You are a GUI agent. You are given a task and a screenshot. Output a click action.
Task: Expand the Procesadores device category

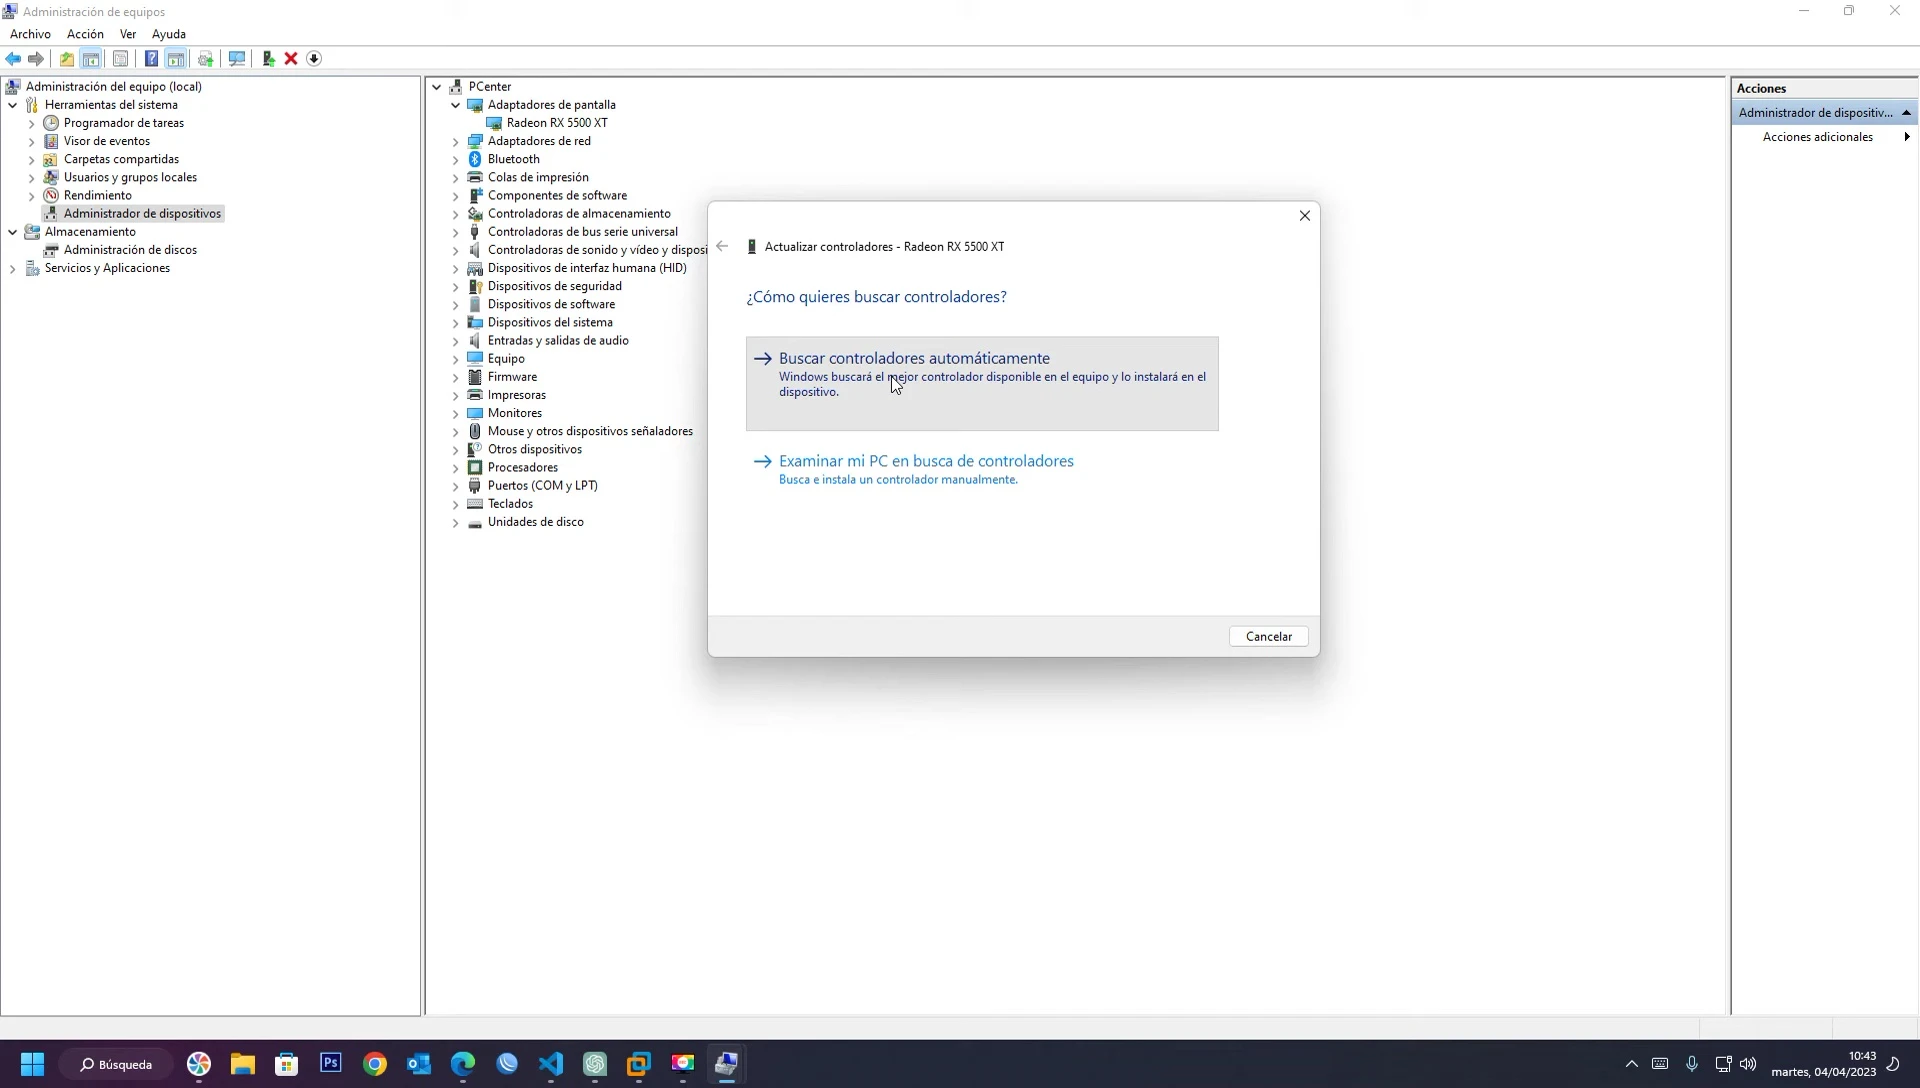click(x=455, y=468)
